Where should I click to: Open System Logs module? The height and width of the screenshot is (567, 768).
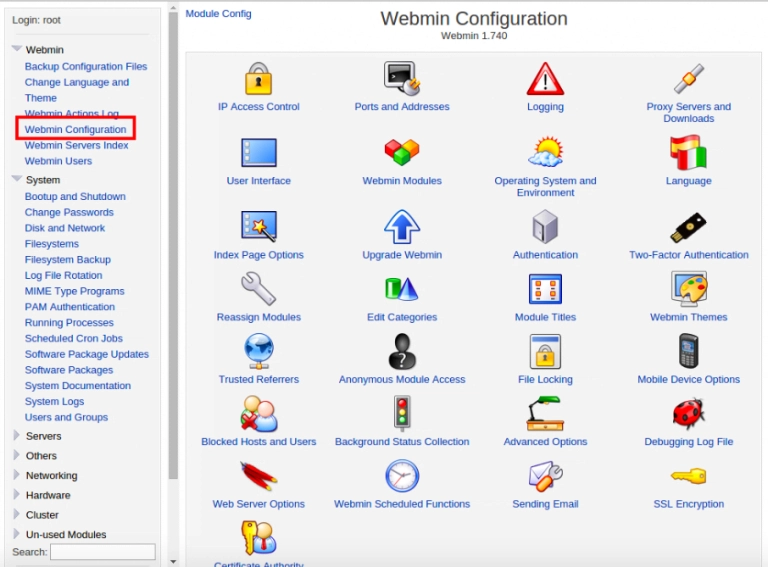pos(54,402)
